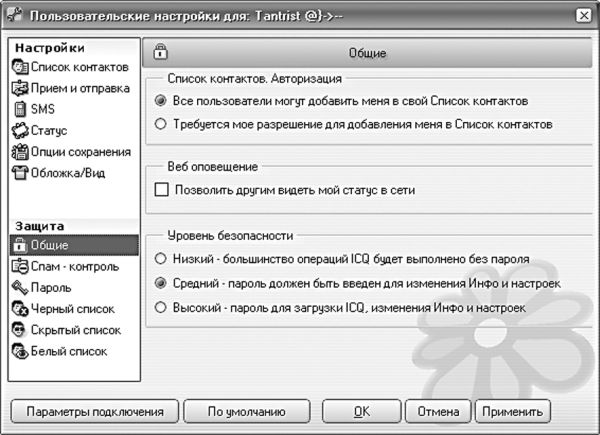Open the Пароль key icon
The width and height of the screenshot is (600, 435).
pyautogui.click(x=20, y=288)
